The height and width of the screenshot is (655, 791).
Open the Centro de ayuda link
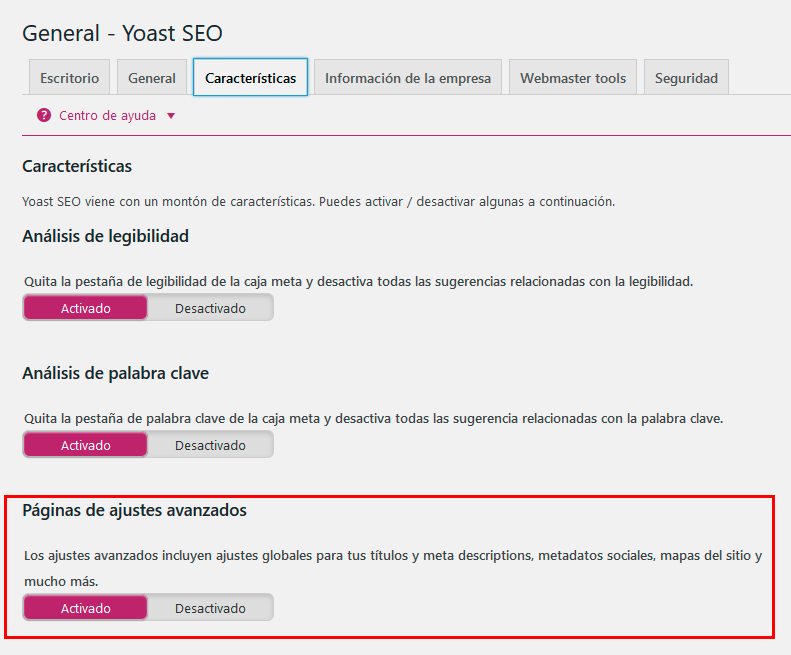pyautogui.click(x=107, y=116)
